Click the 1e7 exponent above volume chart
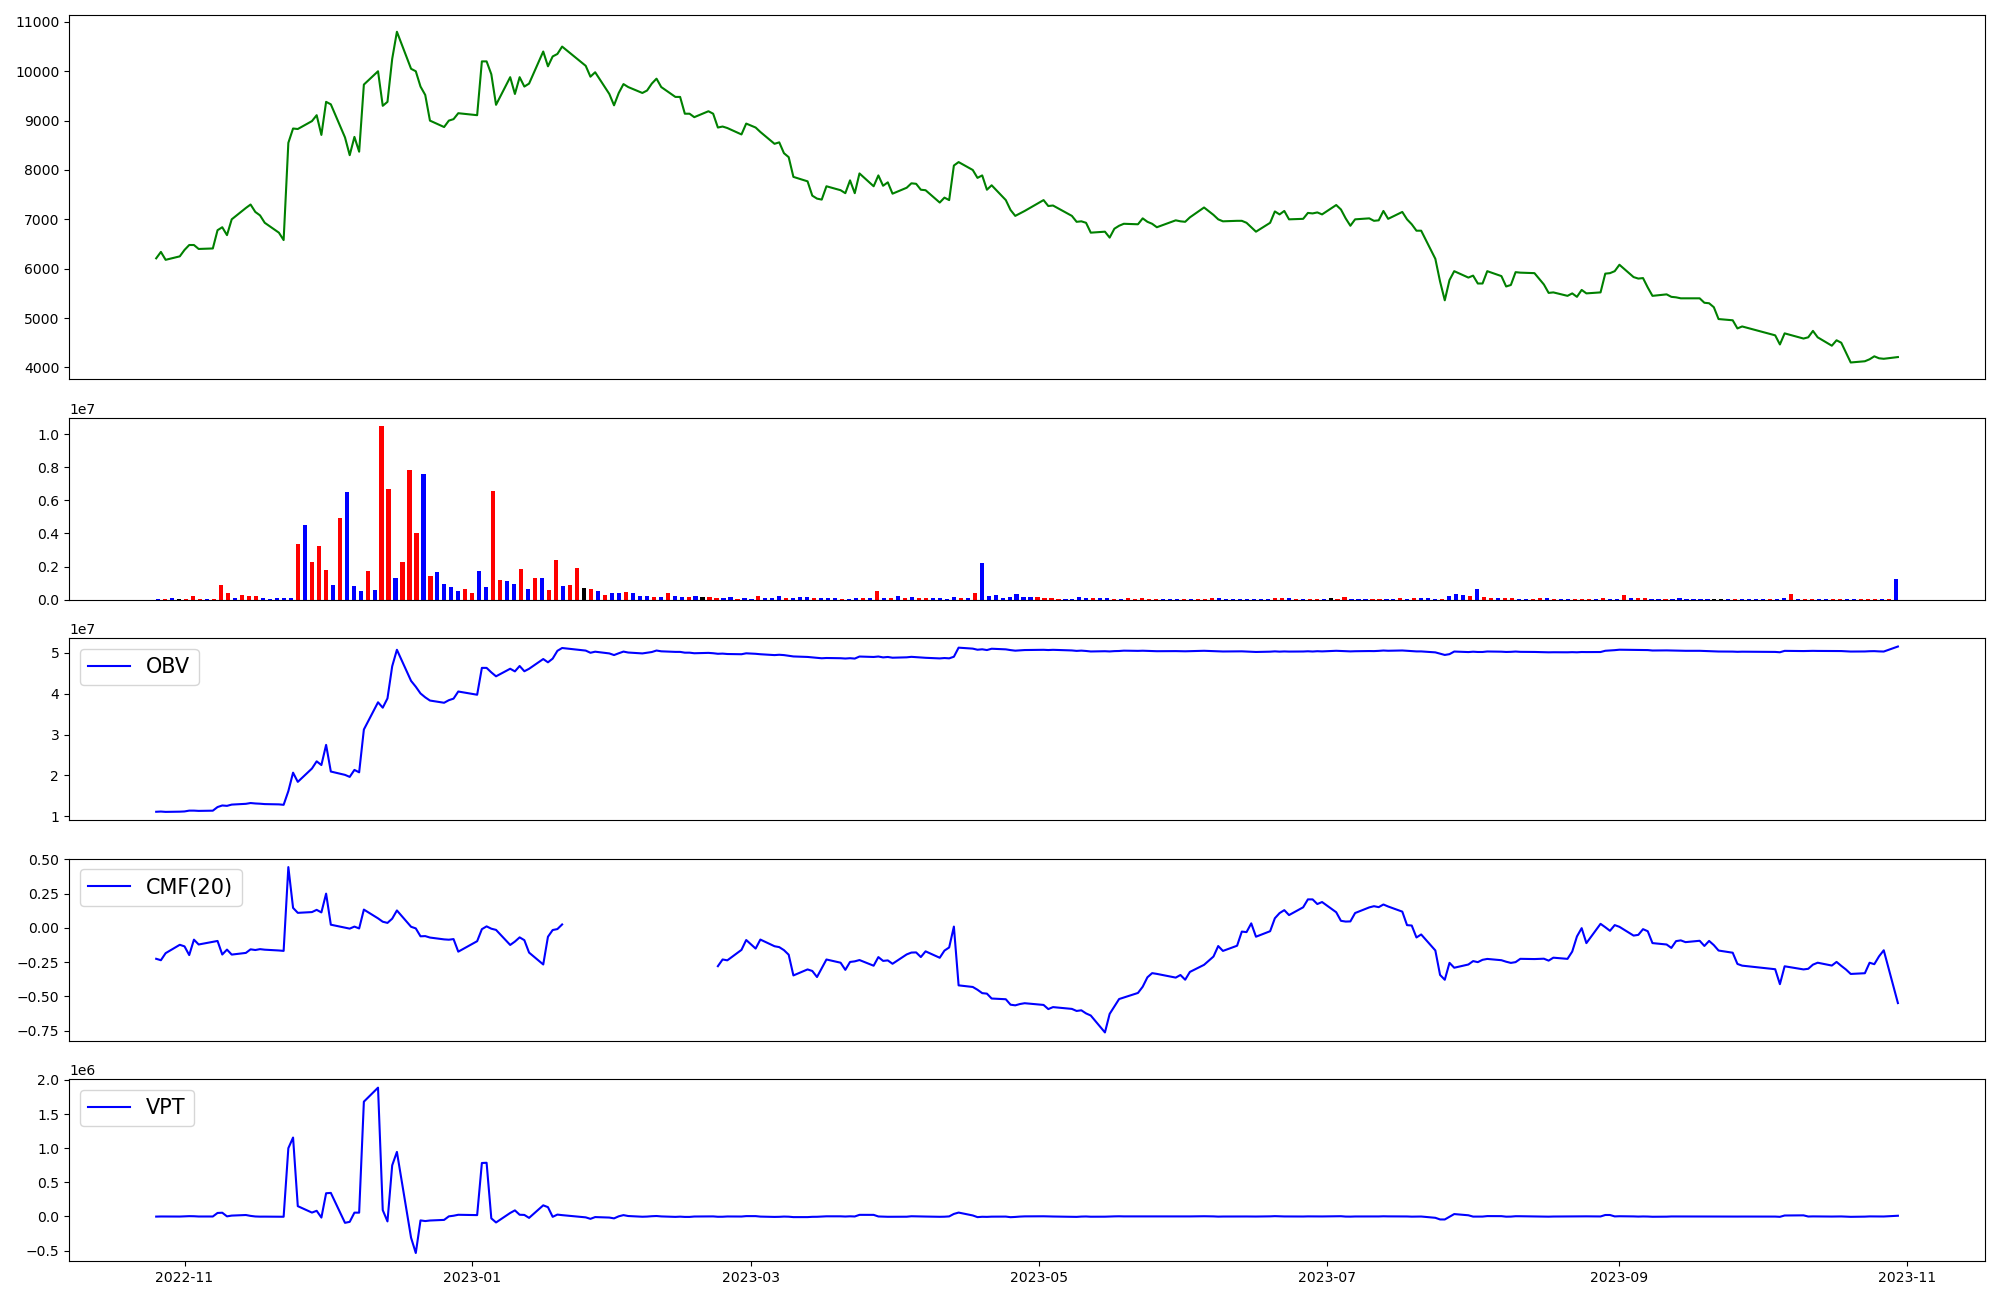2000x1300 pixels. [82, 409]
